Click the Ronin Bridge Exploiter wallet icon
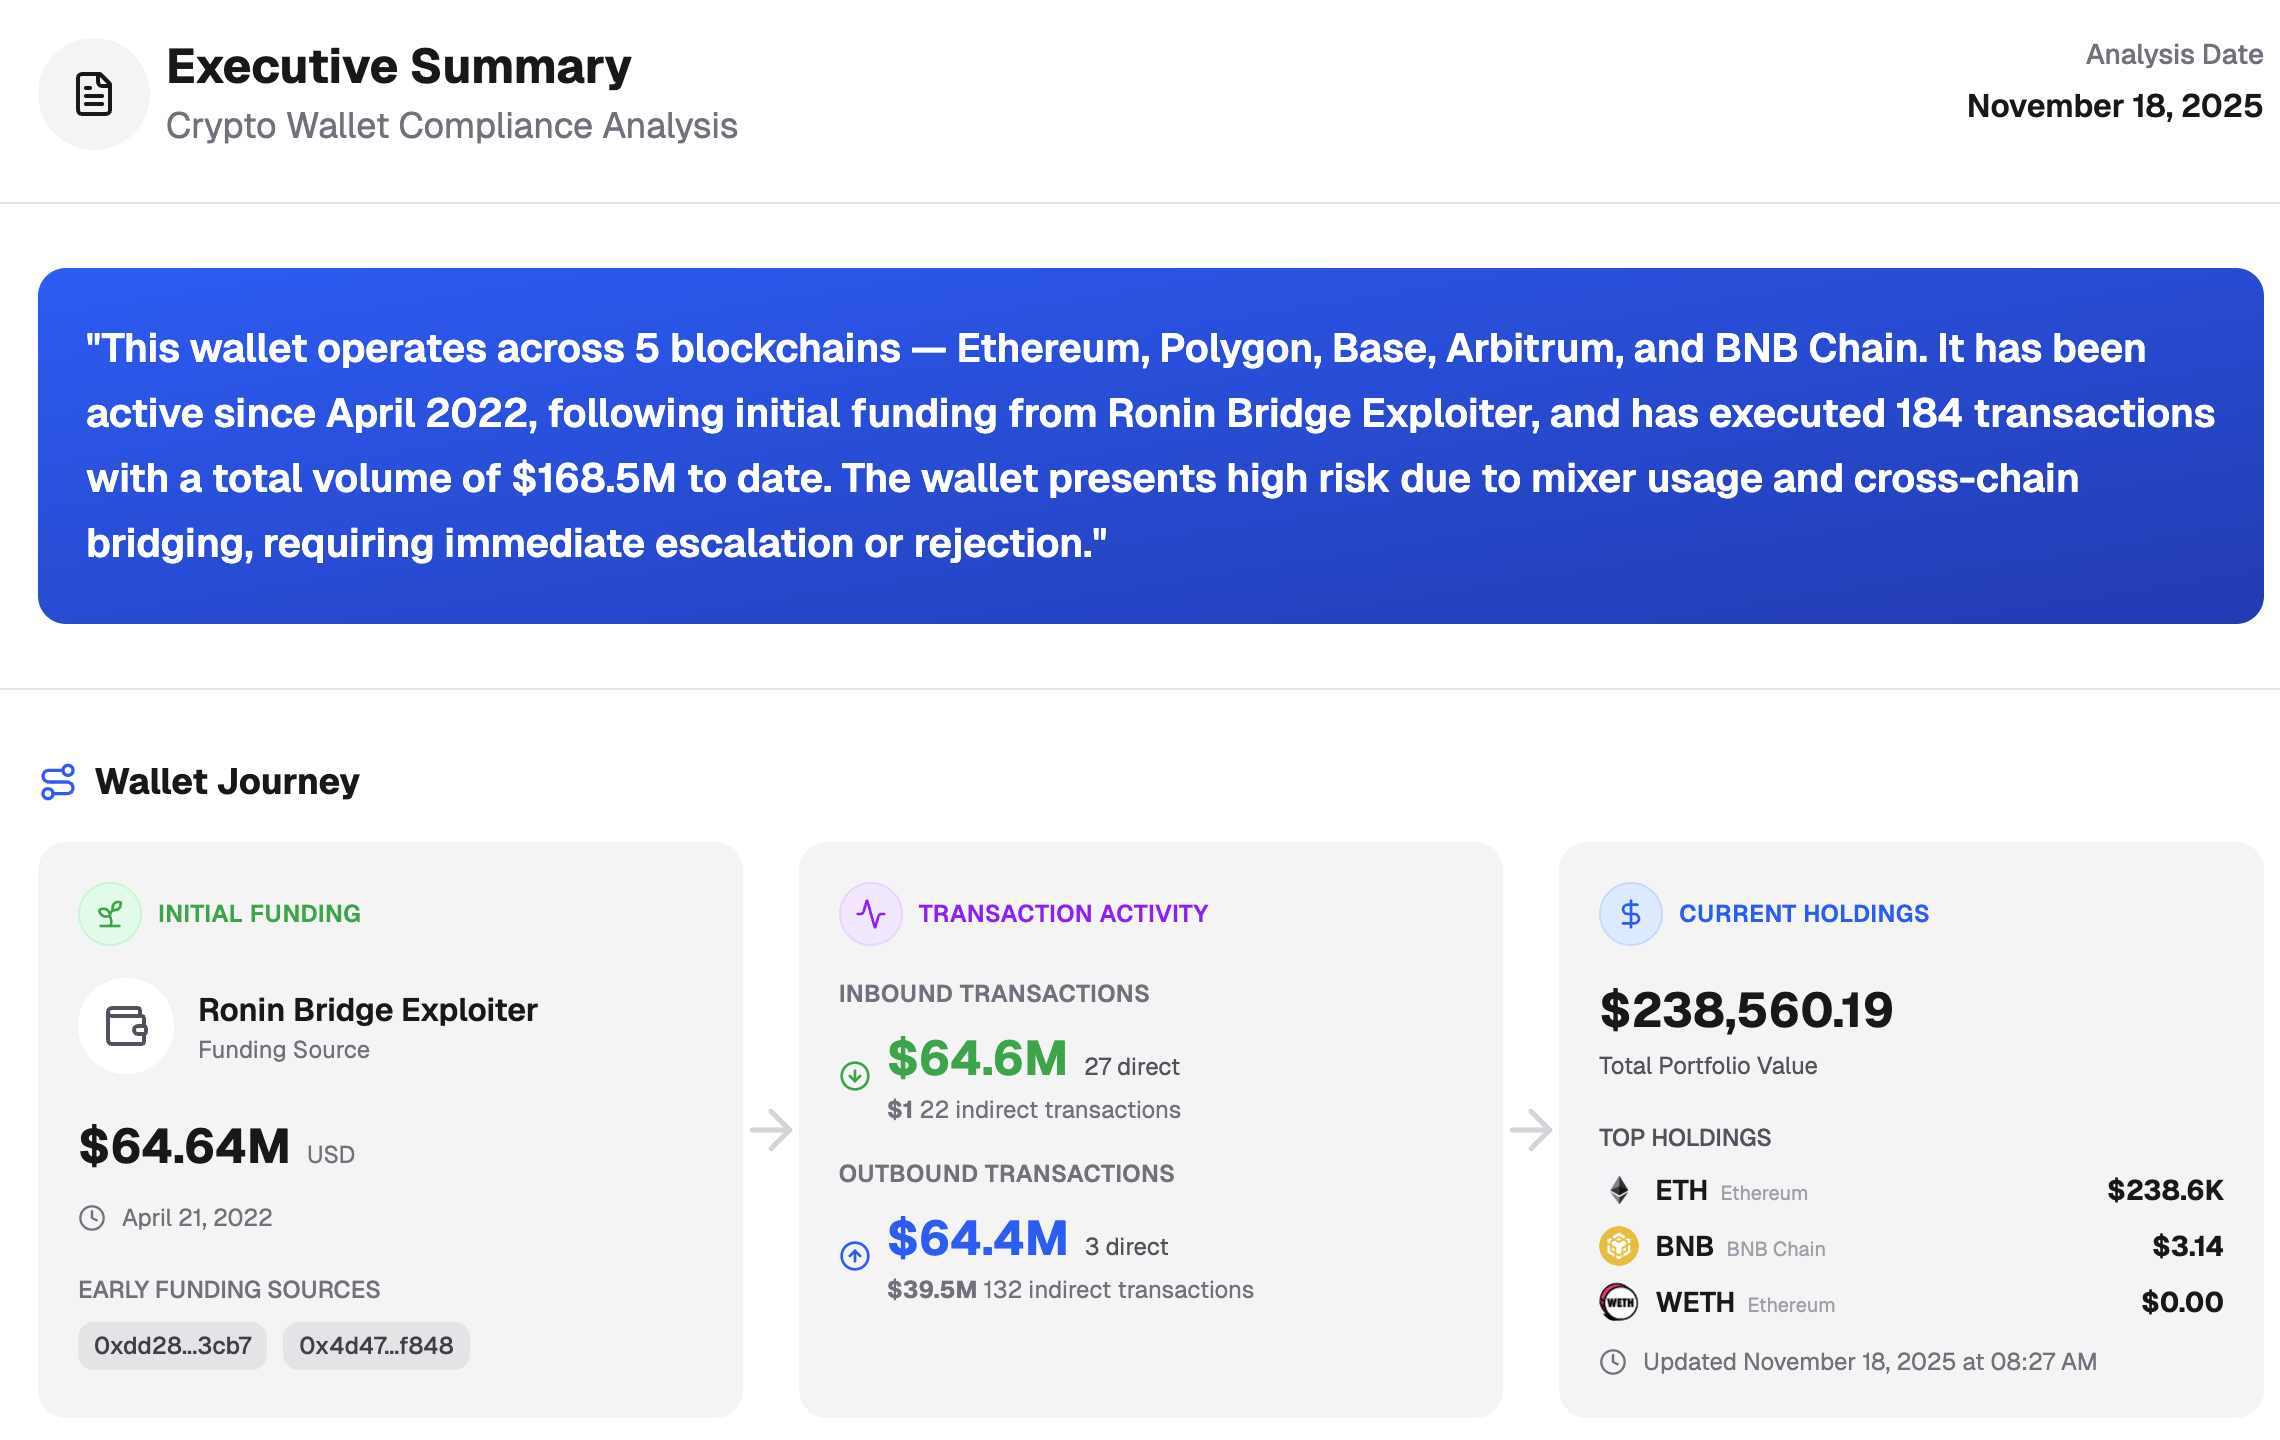The width and height of the screenshot is (2280, 1440). (126, 1026)
